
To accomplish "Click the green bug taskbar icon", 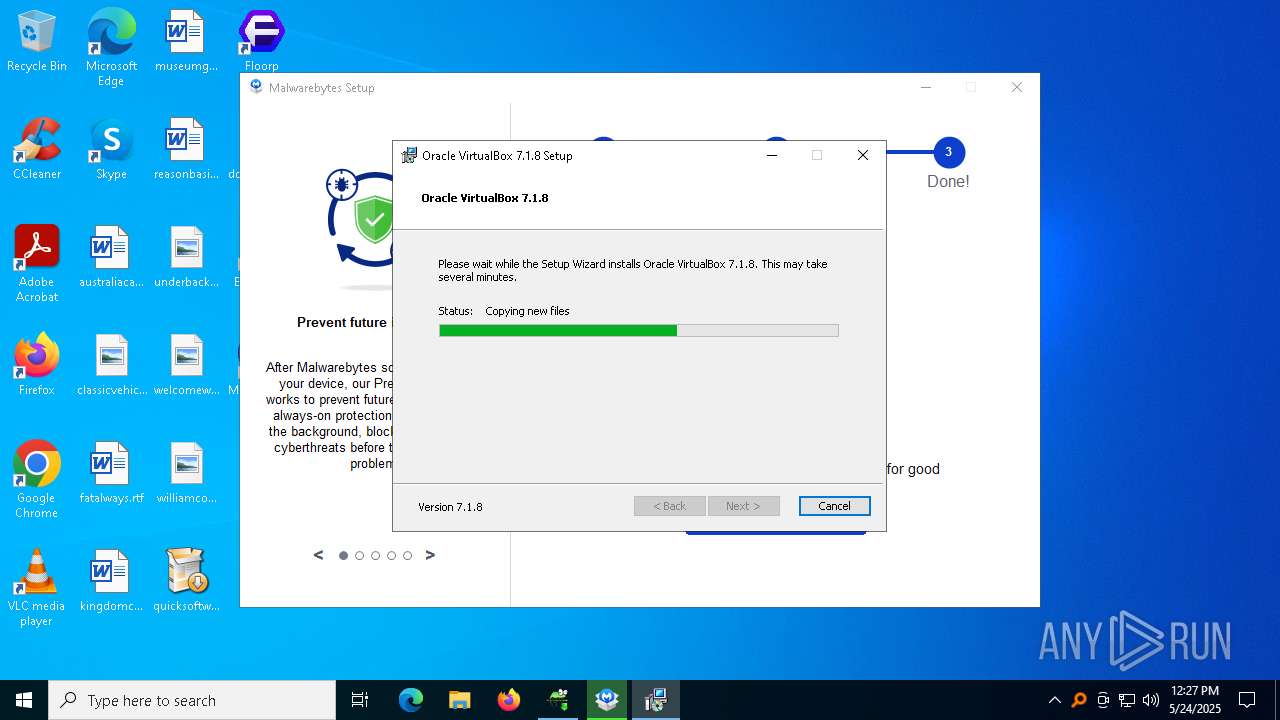I will coord(558,700).
